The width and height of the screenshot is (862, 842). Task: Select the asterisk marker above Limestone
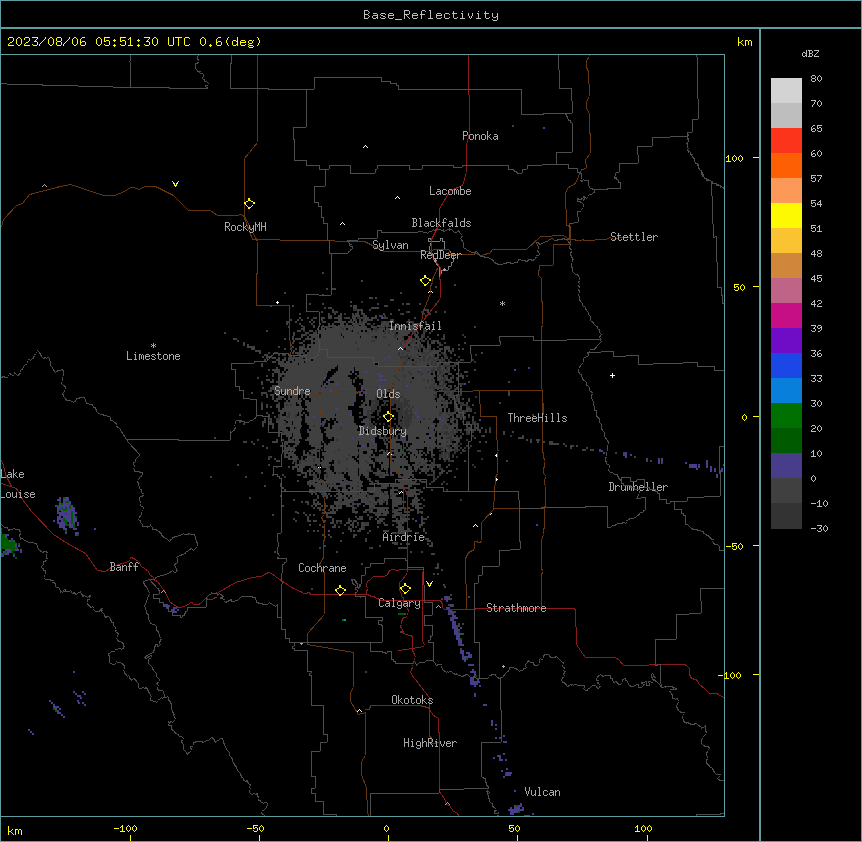[153, 346]
